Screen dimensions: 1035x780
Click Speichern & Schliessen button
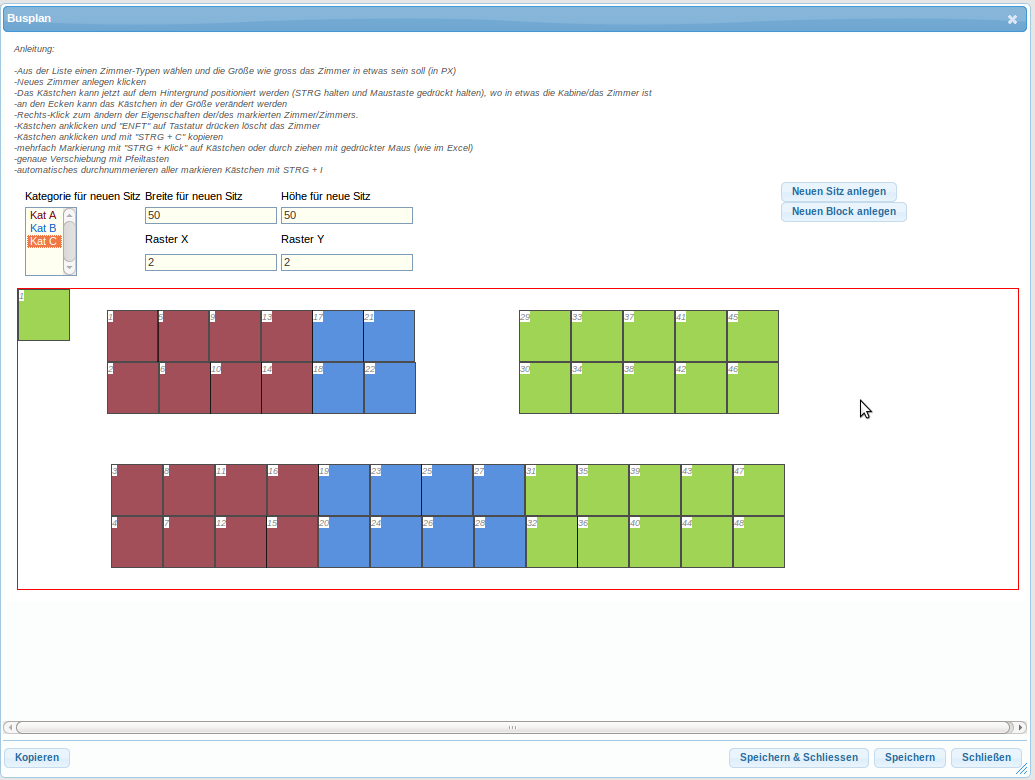(x=798, y=757)
